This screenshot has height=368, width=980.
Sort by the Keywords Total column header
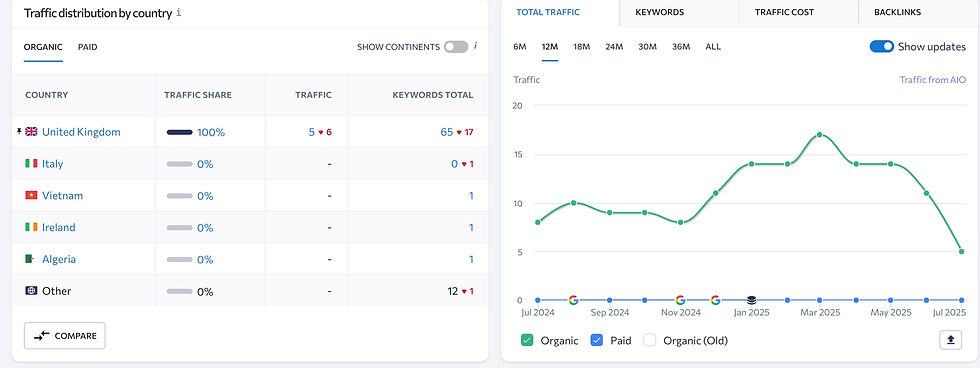click(x=432, y=95)
